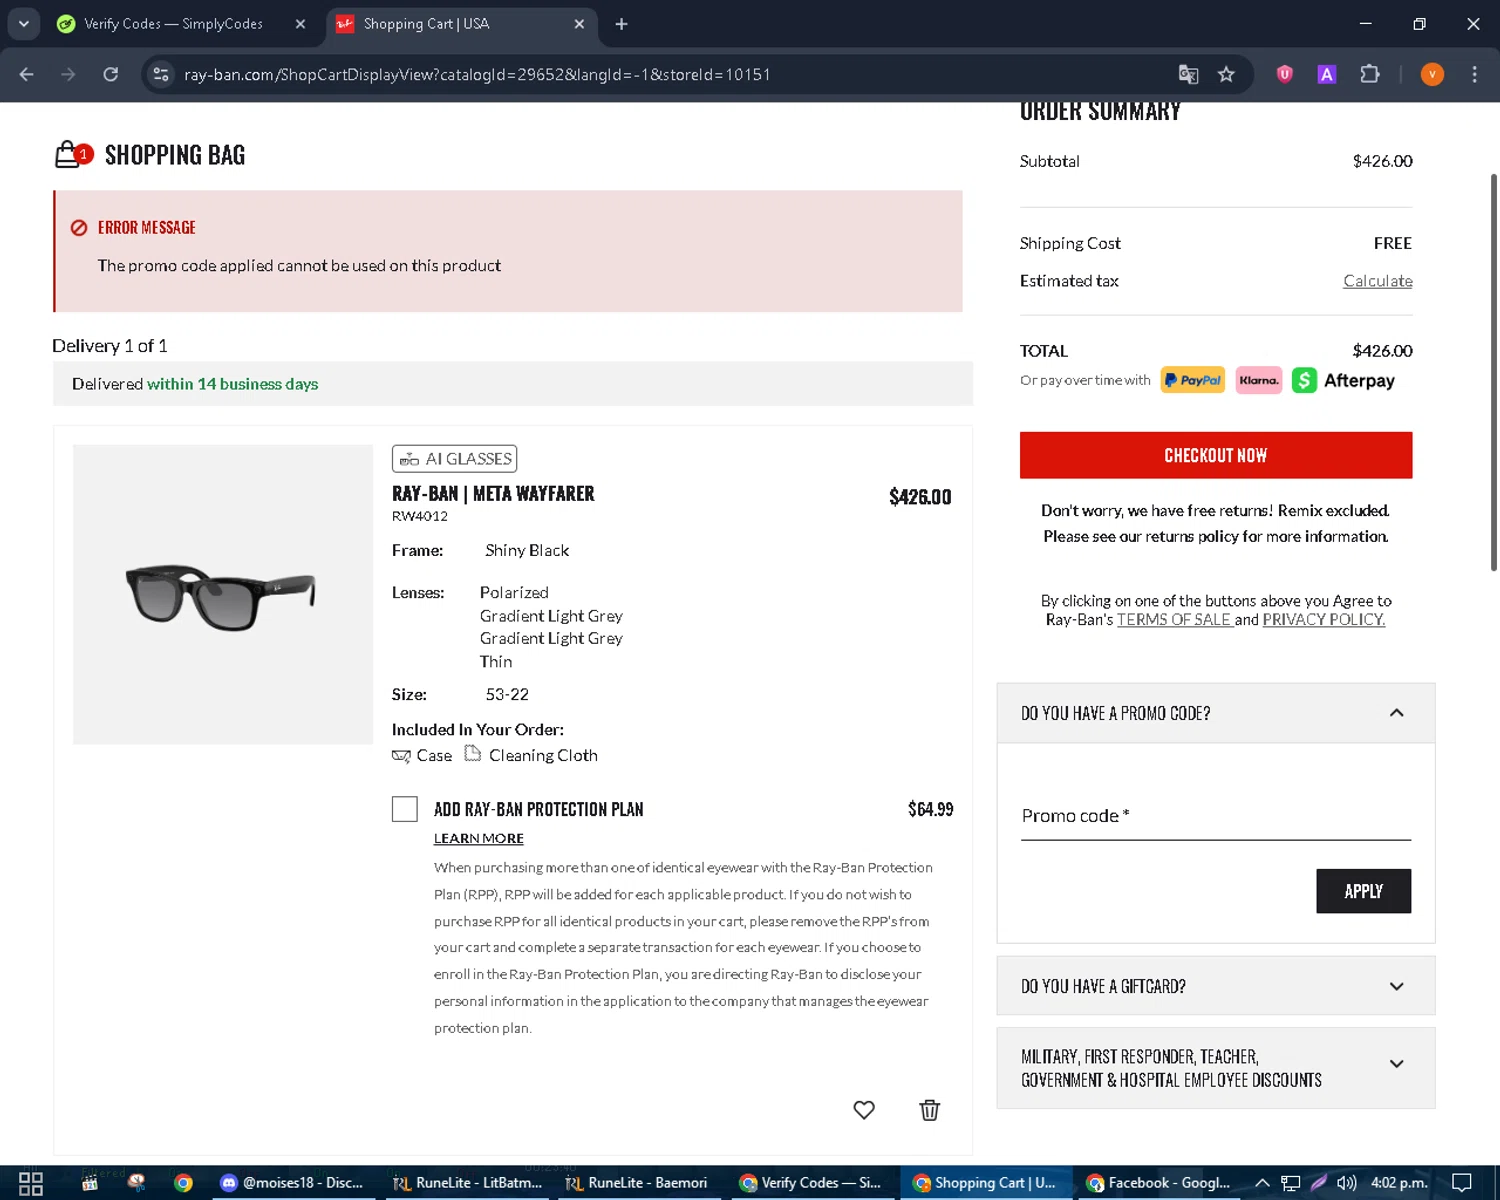Click the 'within 14 business days' text
The height and width of the screenshot is (1200, 1500).
click(x=232, y=384)
